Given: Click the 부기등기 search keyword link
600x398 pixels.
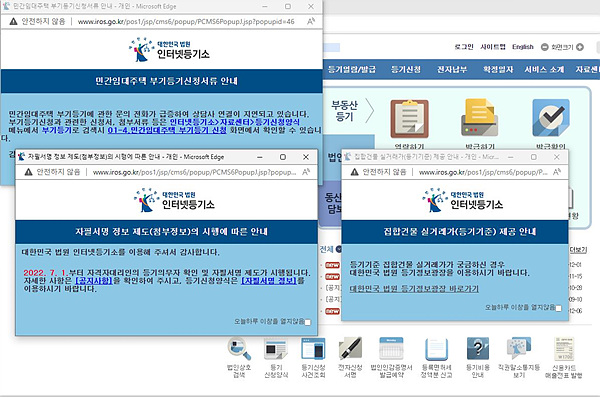Looking at the screenshot, I should point(57,130).
